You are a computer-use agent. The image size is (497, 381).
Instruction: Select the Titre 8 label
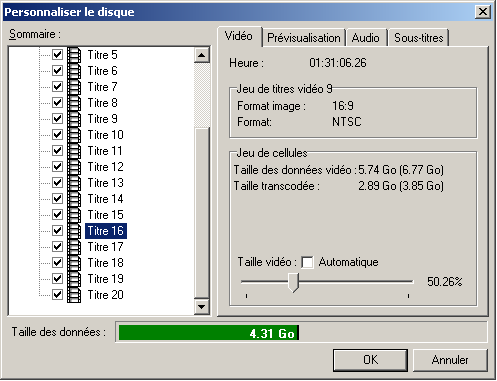[102, 103]
